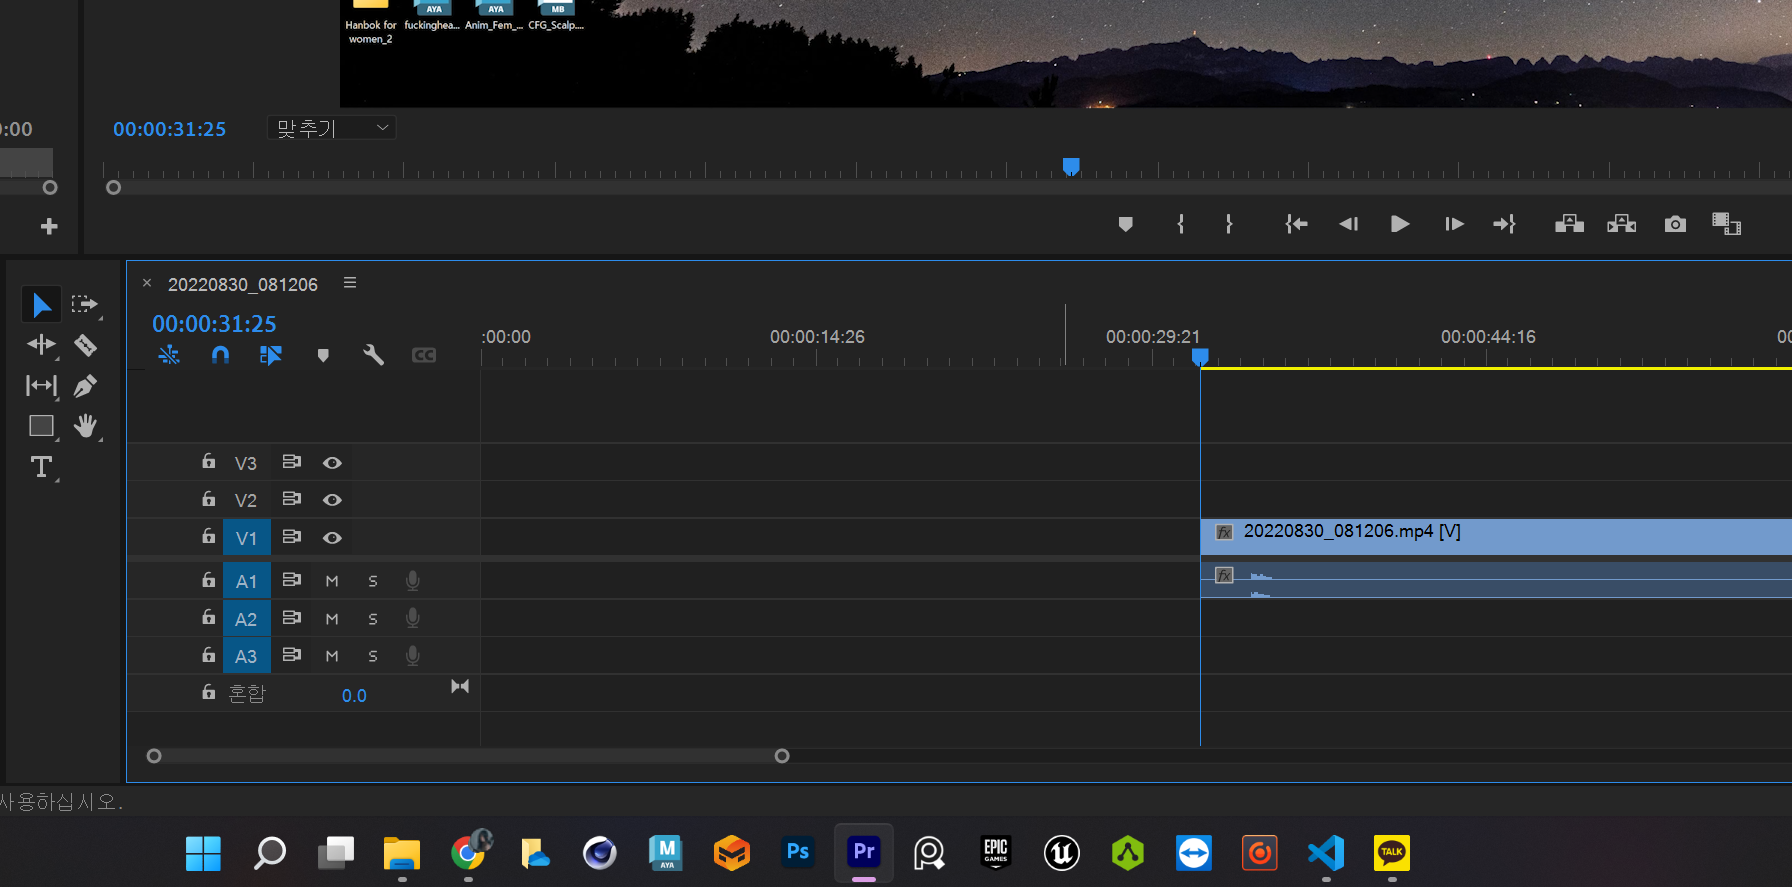Toggle Linked Selection in timeline
The height and width of the screenshot is (887, 1792).
click(271, 355)
